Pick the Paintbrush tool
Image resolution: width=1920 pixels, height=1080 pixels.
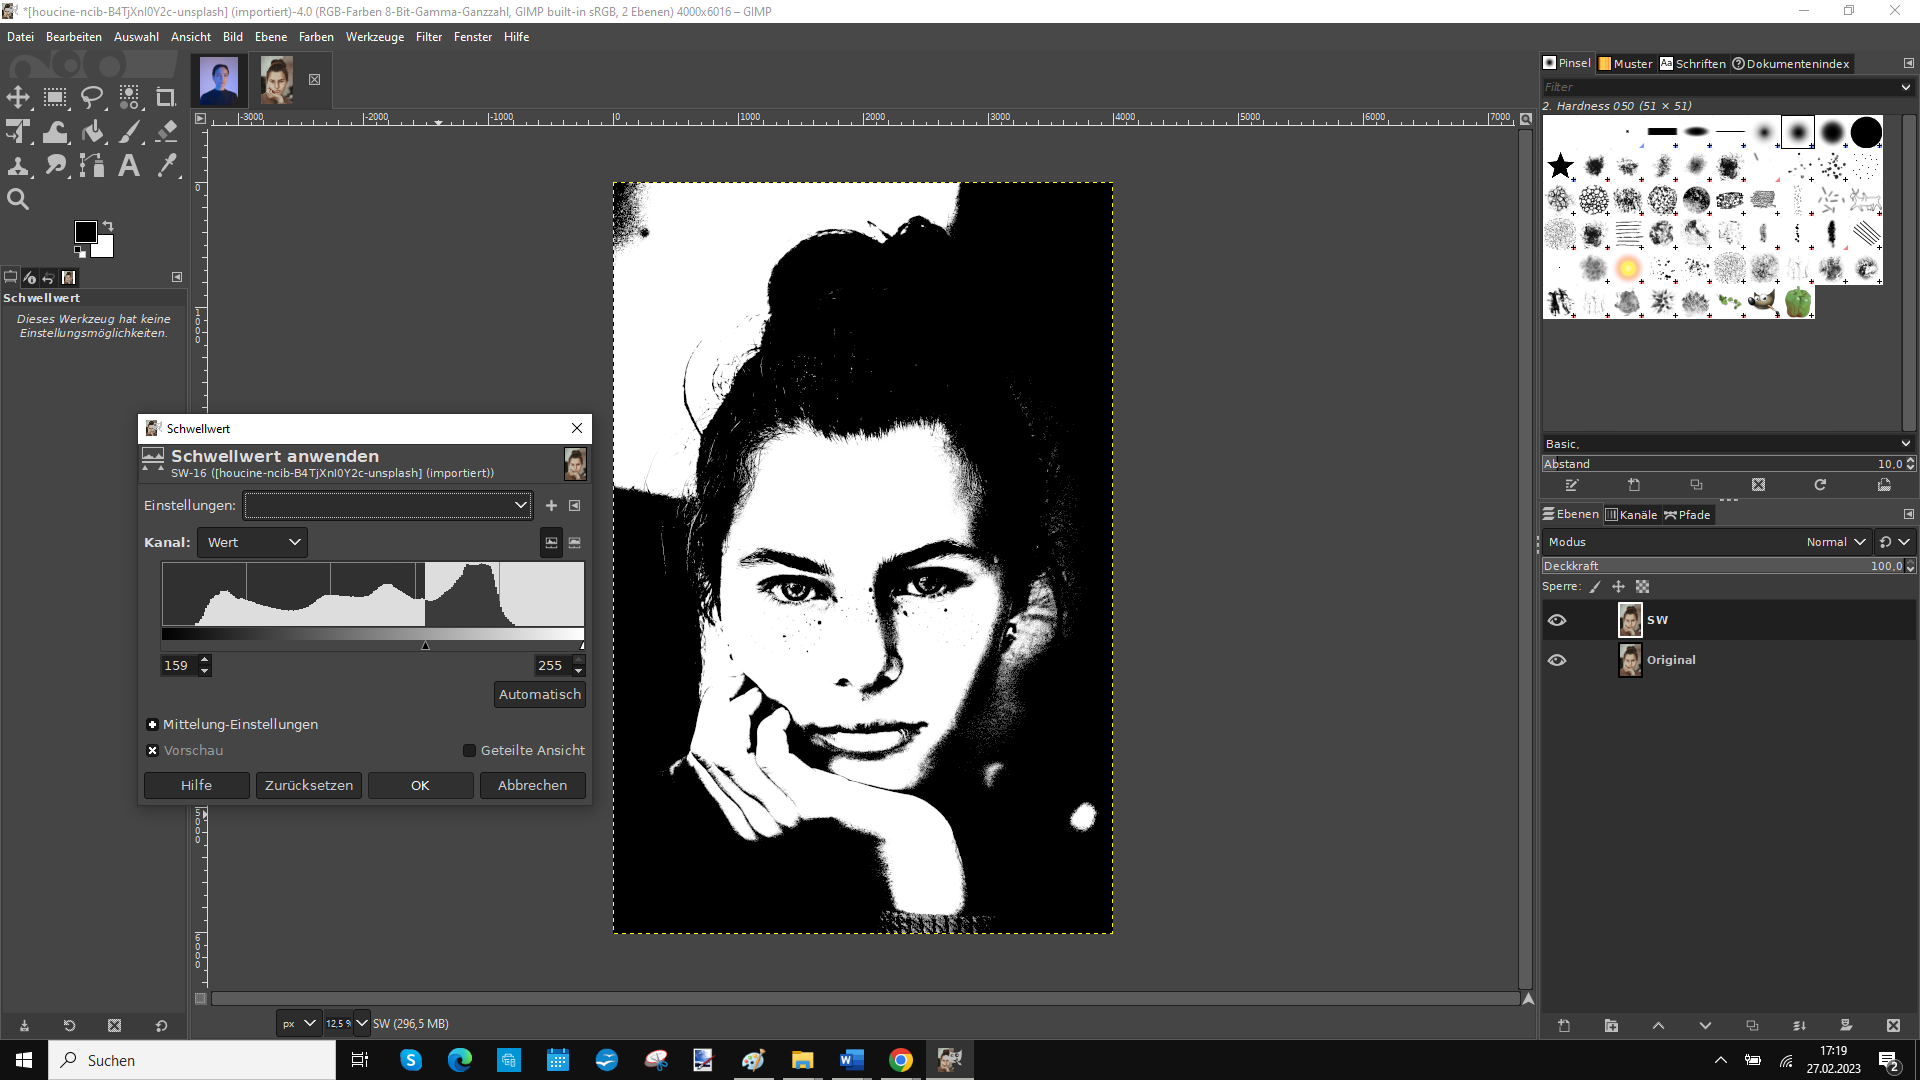129,131
